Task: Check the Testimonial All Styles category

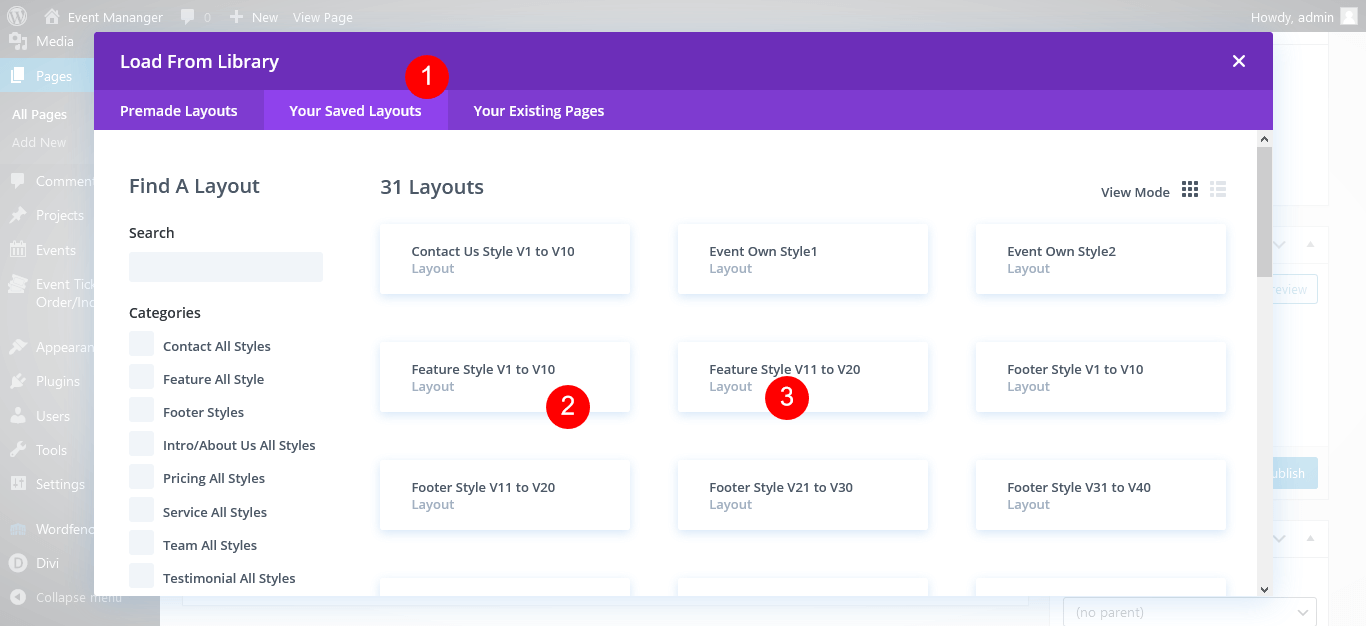Action: pyautogui.click(x=141, y=576)
